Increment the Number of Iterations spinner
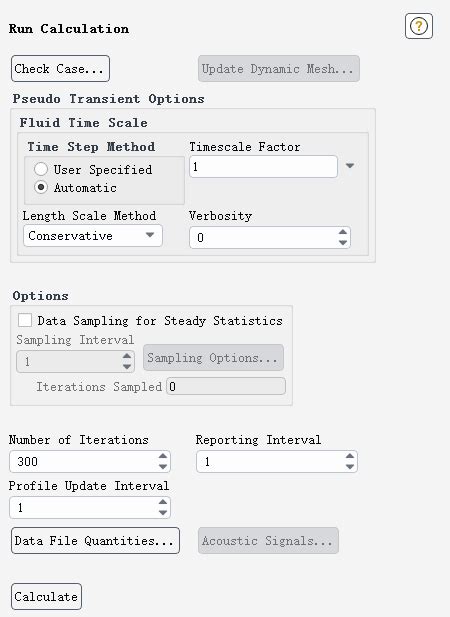 click(x=163, y=456)
